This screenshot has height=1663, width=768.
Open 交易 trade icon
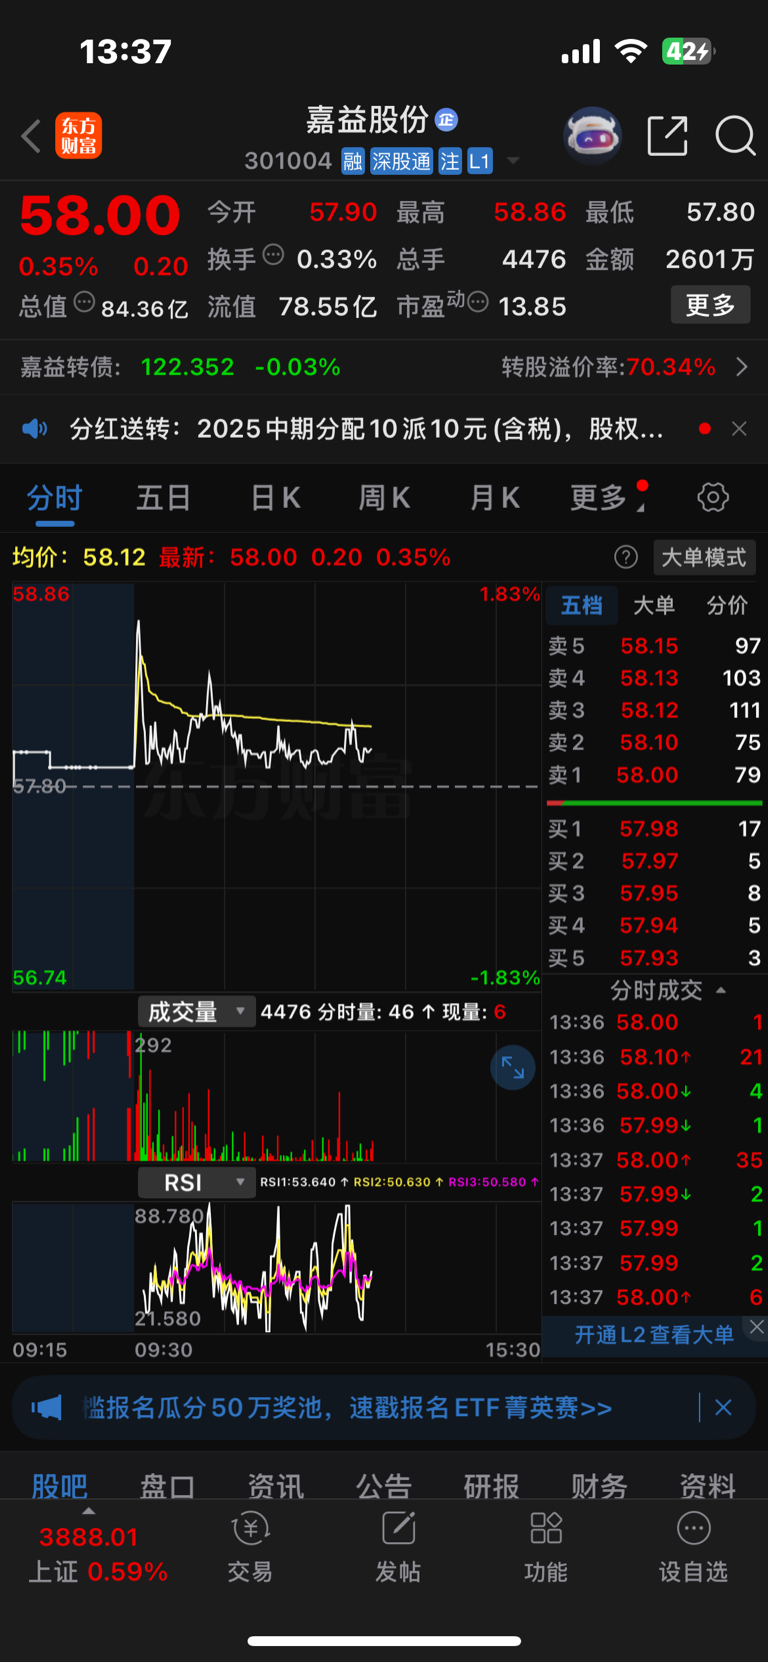[x=250, y=1547]
